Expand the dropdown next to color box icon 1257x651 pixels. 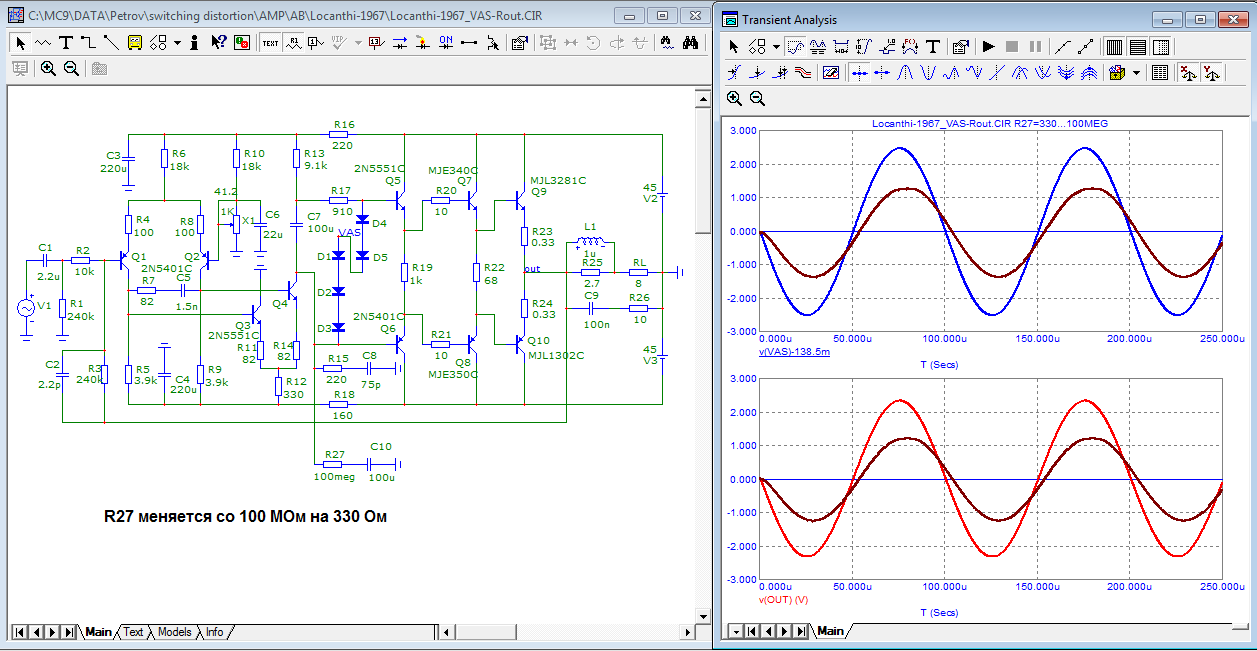coord(1138,73)
